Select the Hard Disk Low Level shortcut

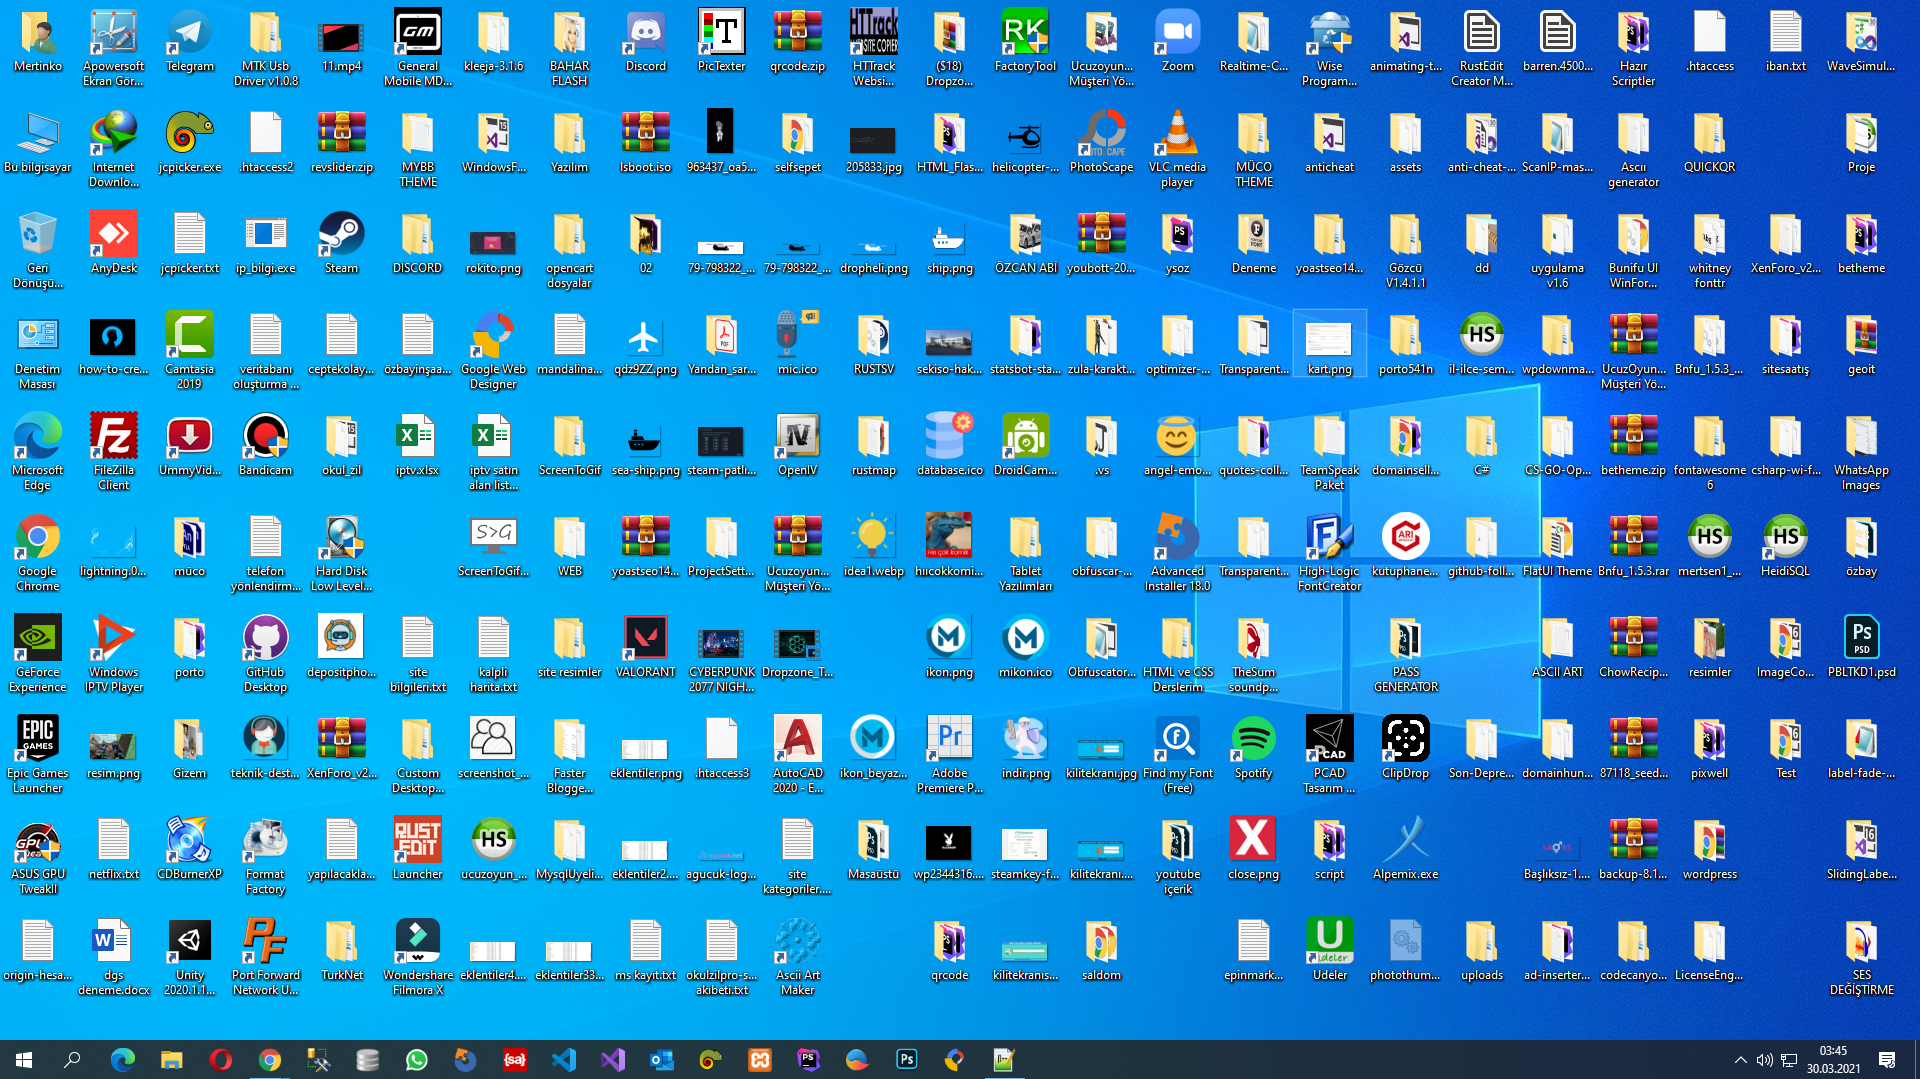[342, 554]
